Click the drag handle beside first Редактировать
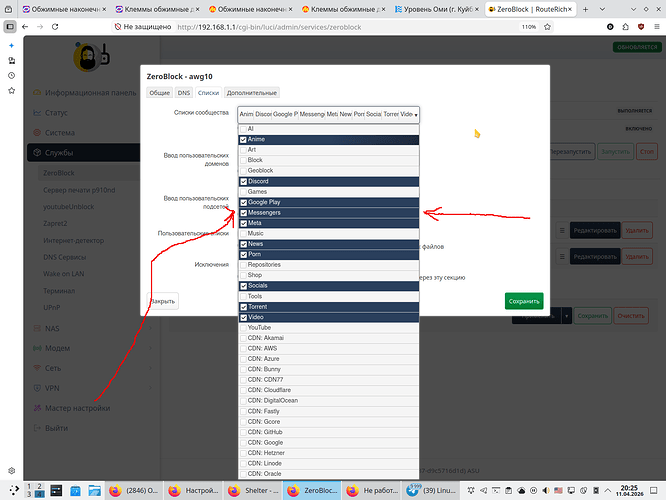Viewport: 666px width, 500px height. [x=562, y=231]
